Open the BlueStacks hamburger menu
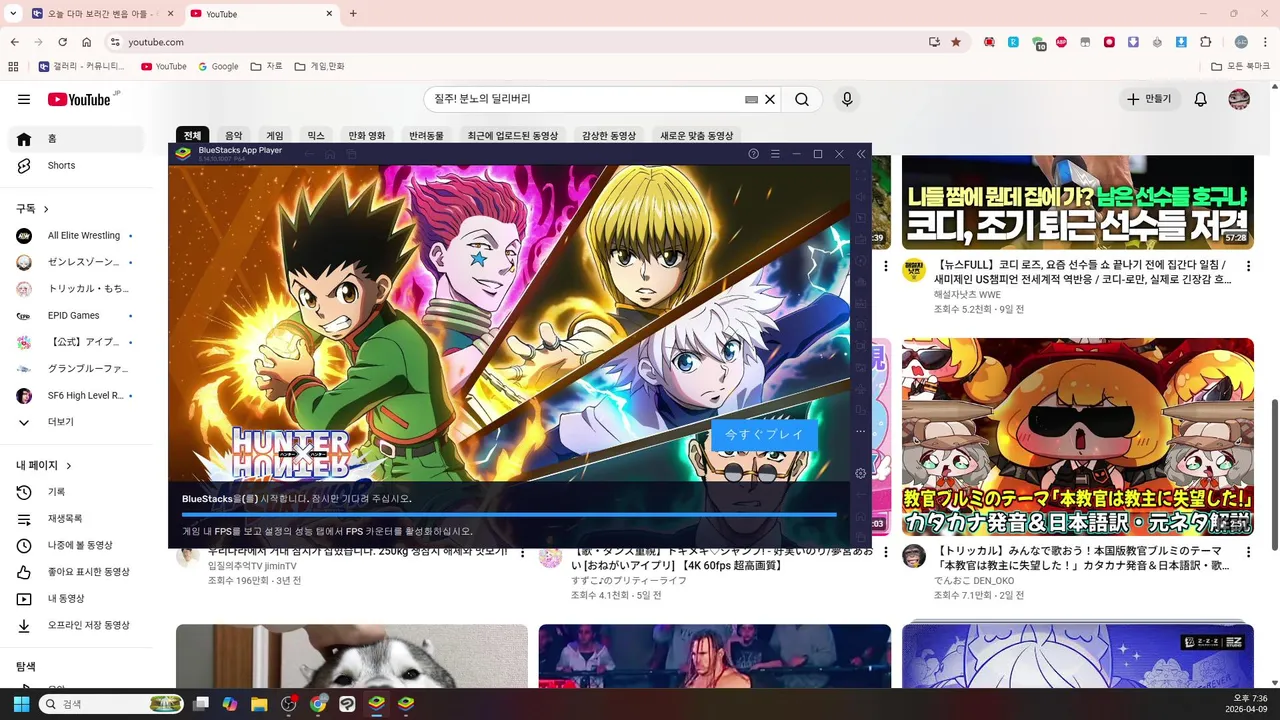1280x720 pixels. (x=775, y=154)
